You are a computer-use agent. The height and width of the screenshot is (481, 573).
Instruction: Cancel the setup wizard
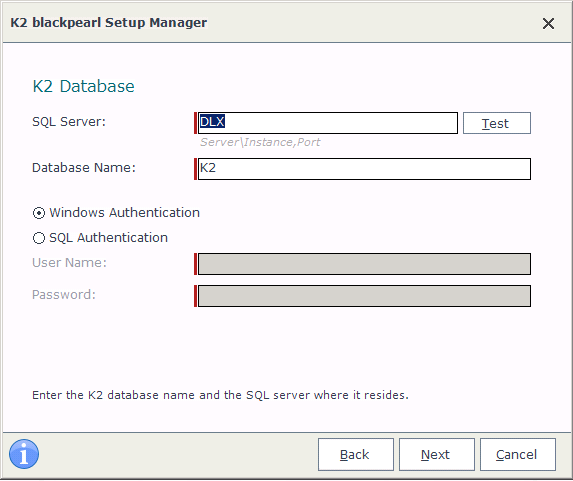click(518, 454)
